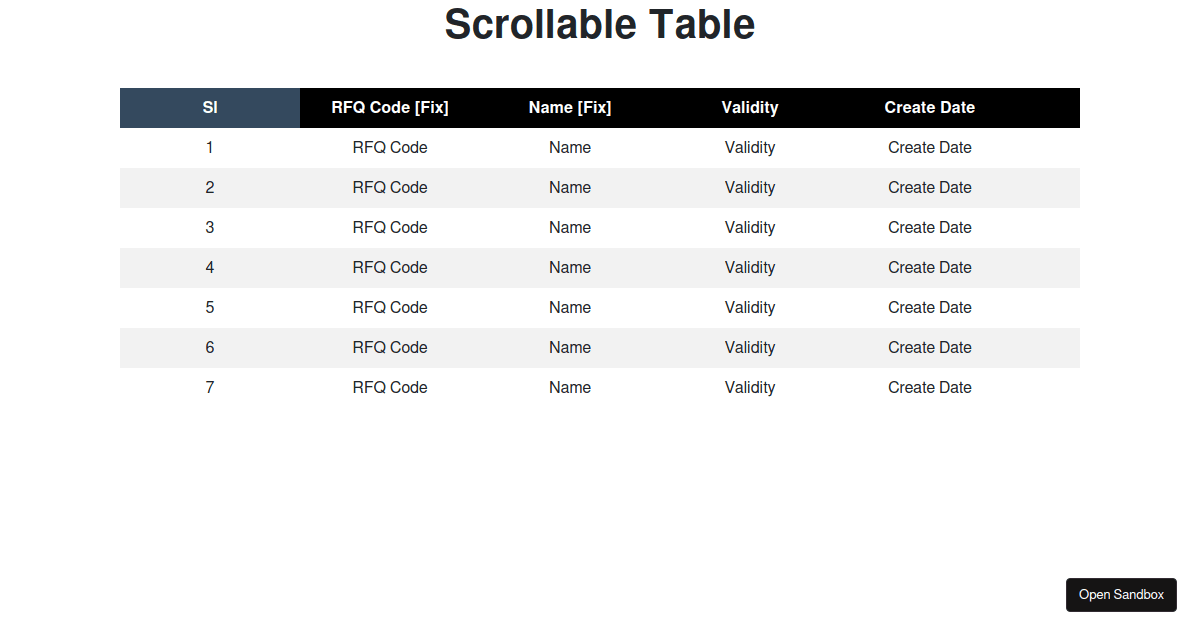Select row 2 in the table
Image resolution: width=1200 pixels, height=630 pixels.
(600, 187)
